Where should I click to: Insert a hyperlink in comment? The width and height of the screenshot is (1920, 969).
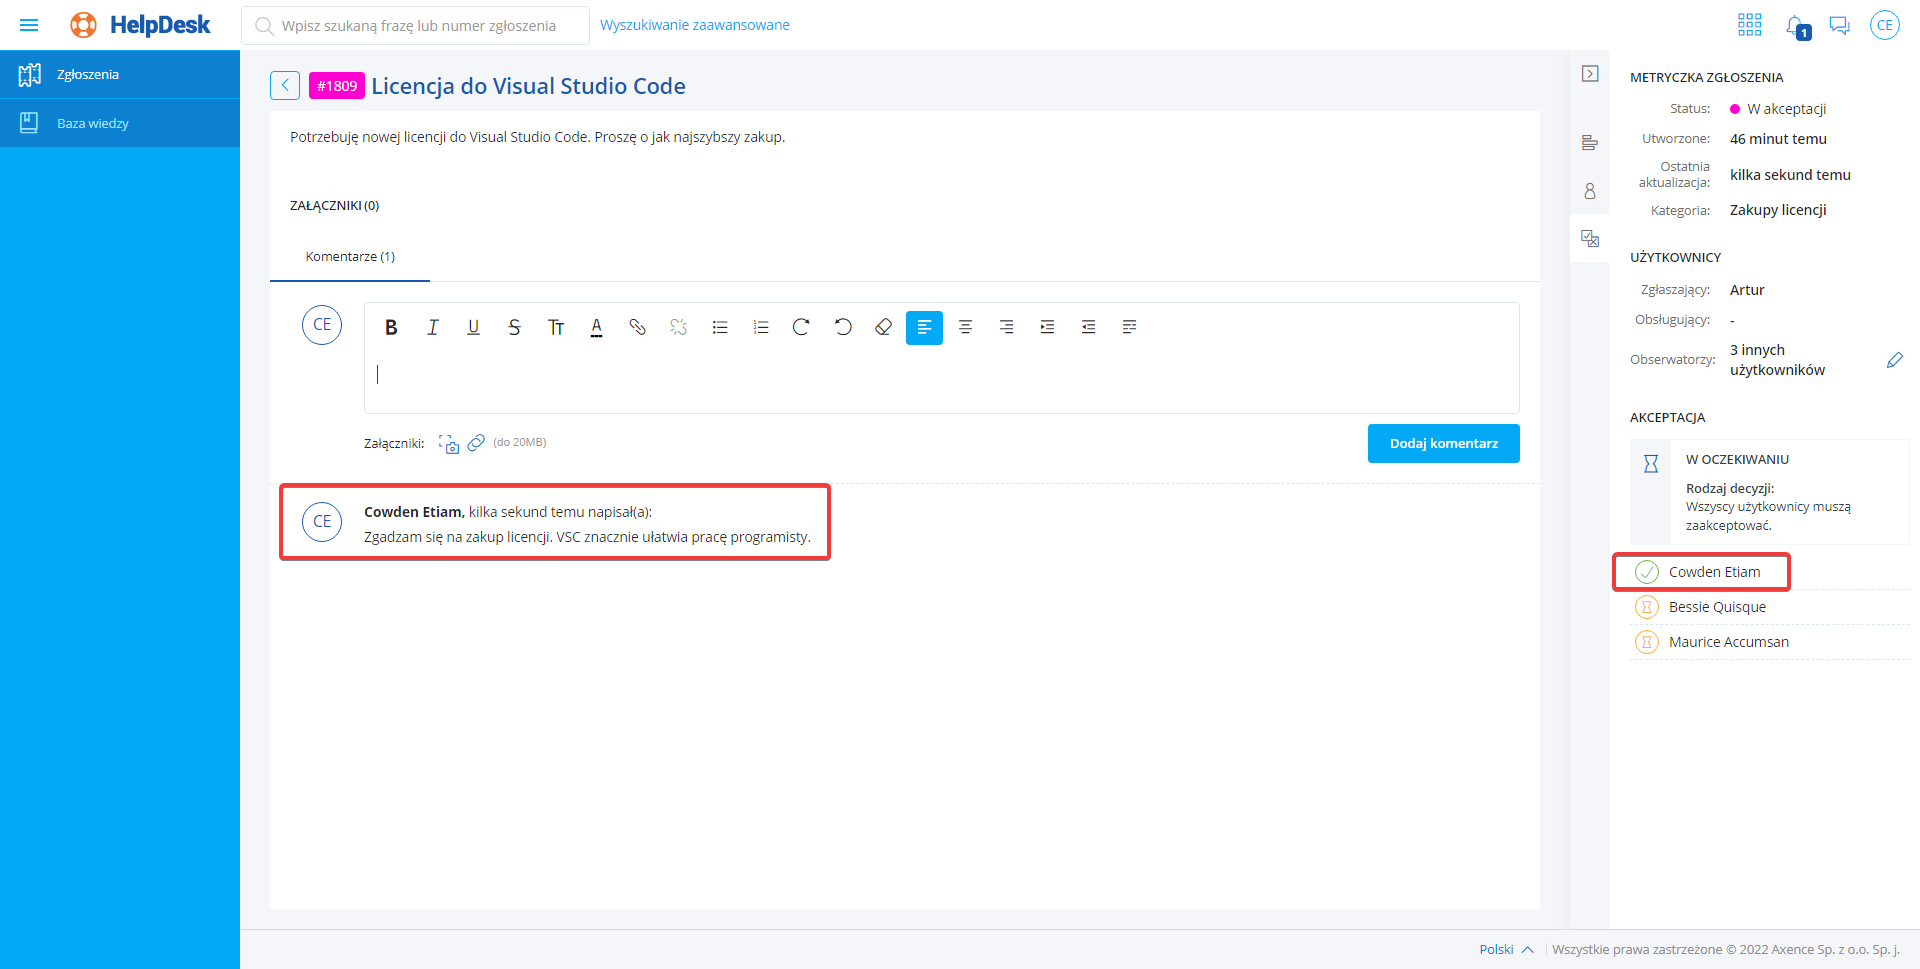(637, 327)
